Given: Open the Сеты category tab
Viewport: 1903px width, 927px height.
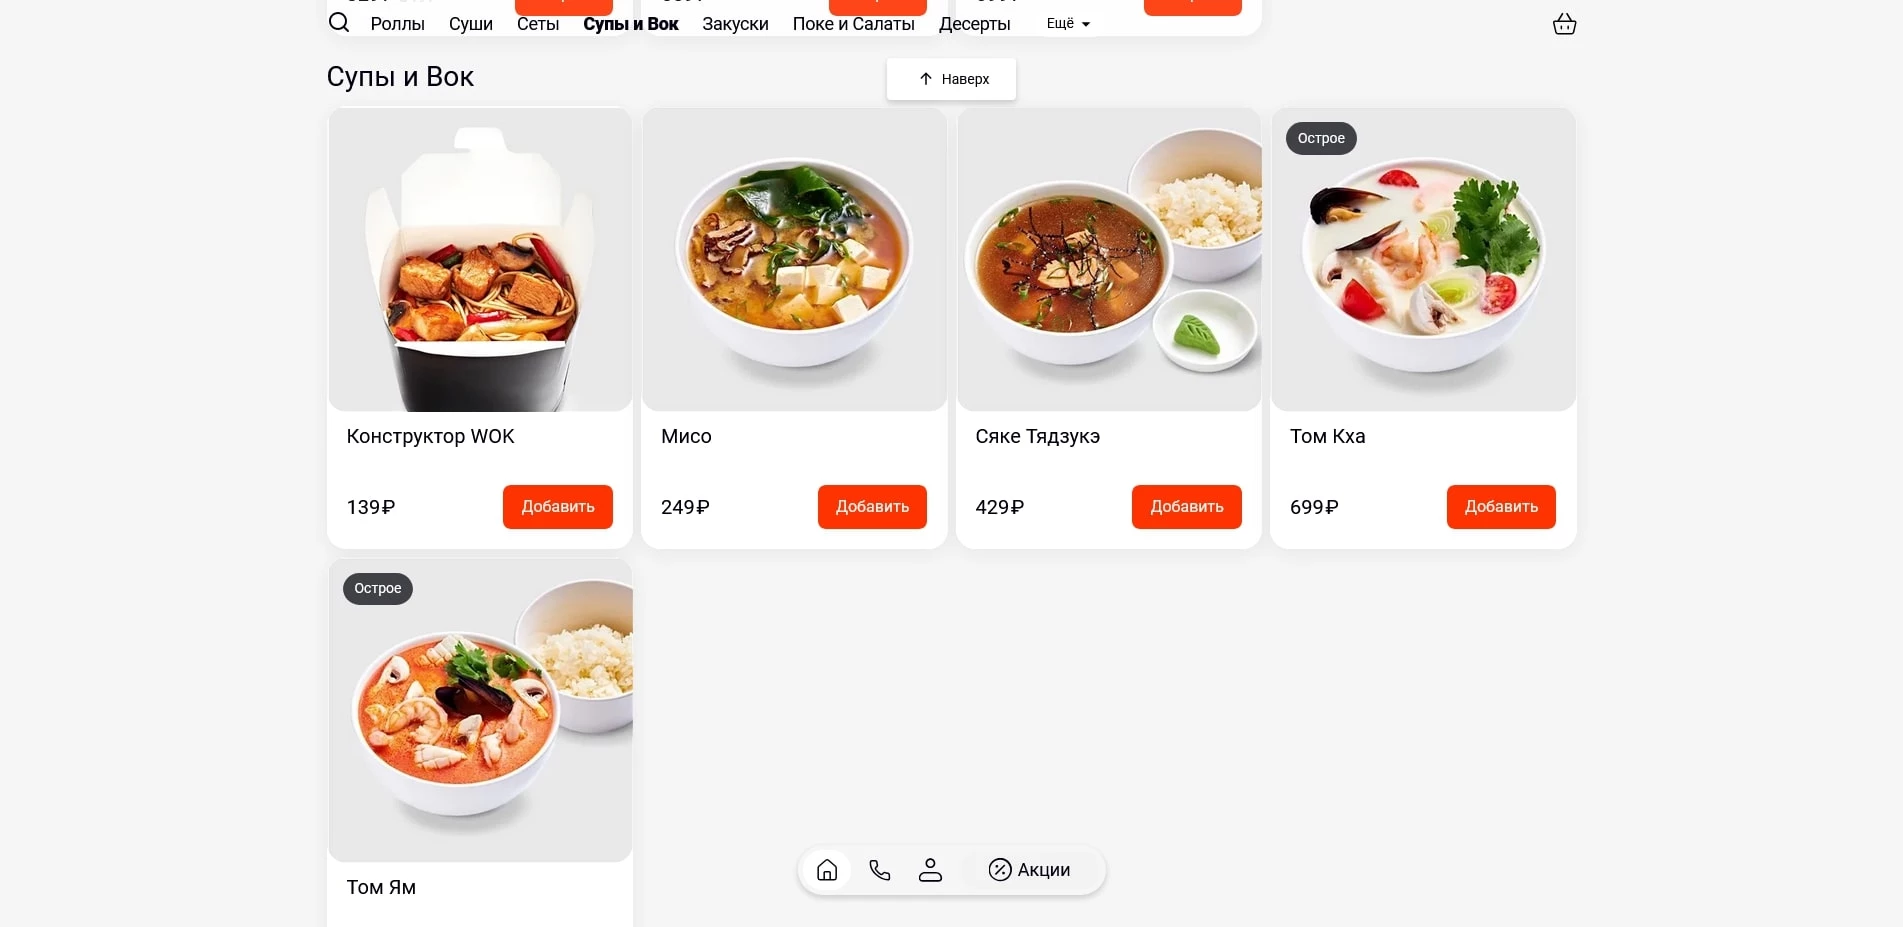Looking at the screenshot, I should [538, 24].
